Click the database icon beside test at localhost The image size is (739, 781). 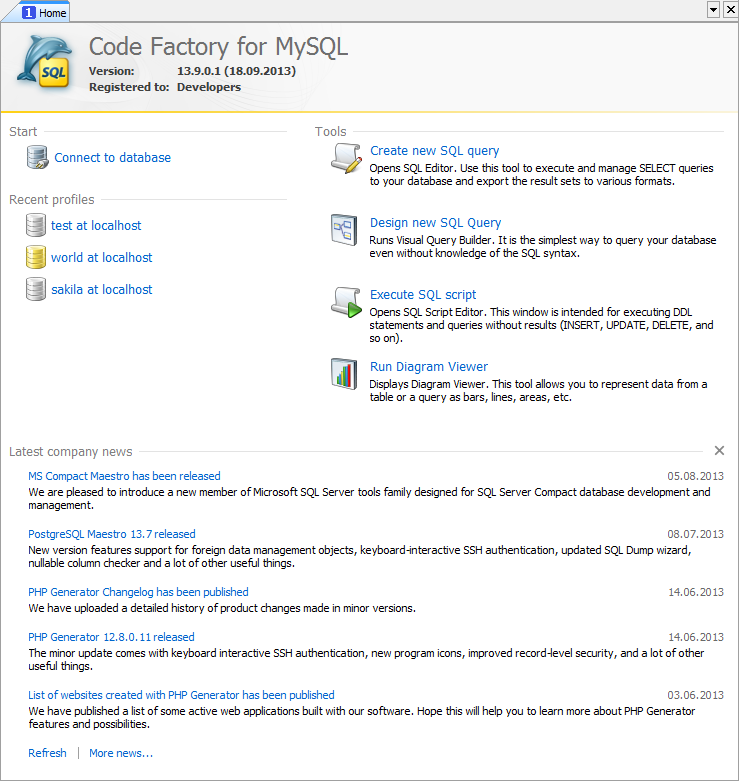[36, 225]
